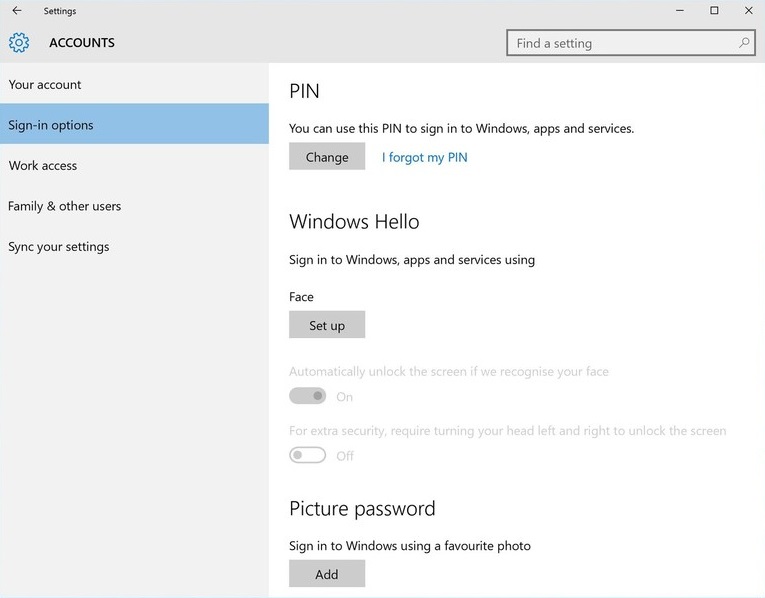Click the Accounts gear icon

(19, 43)
